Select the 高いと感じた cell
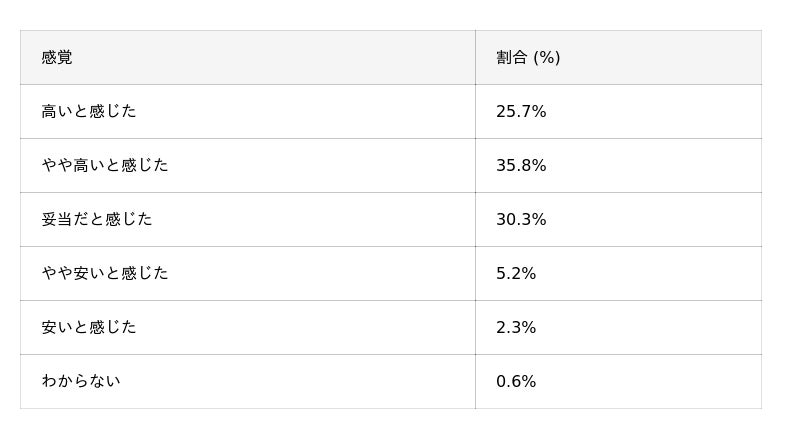This screenshot has width=800, height=439. (x=89, y=112)
